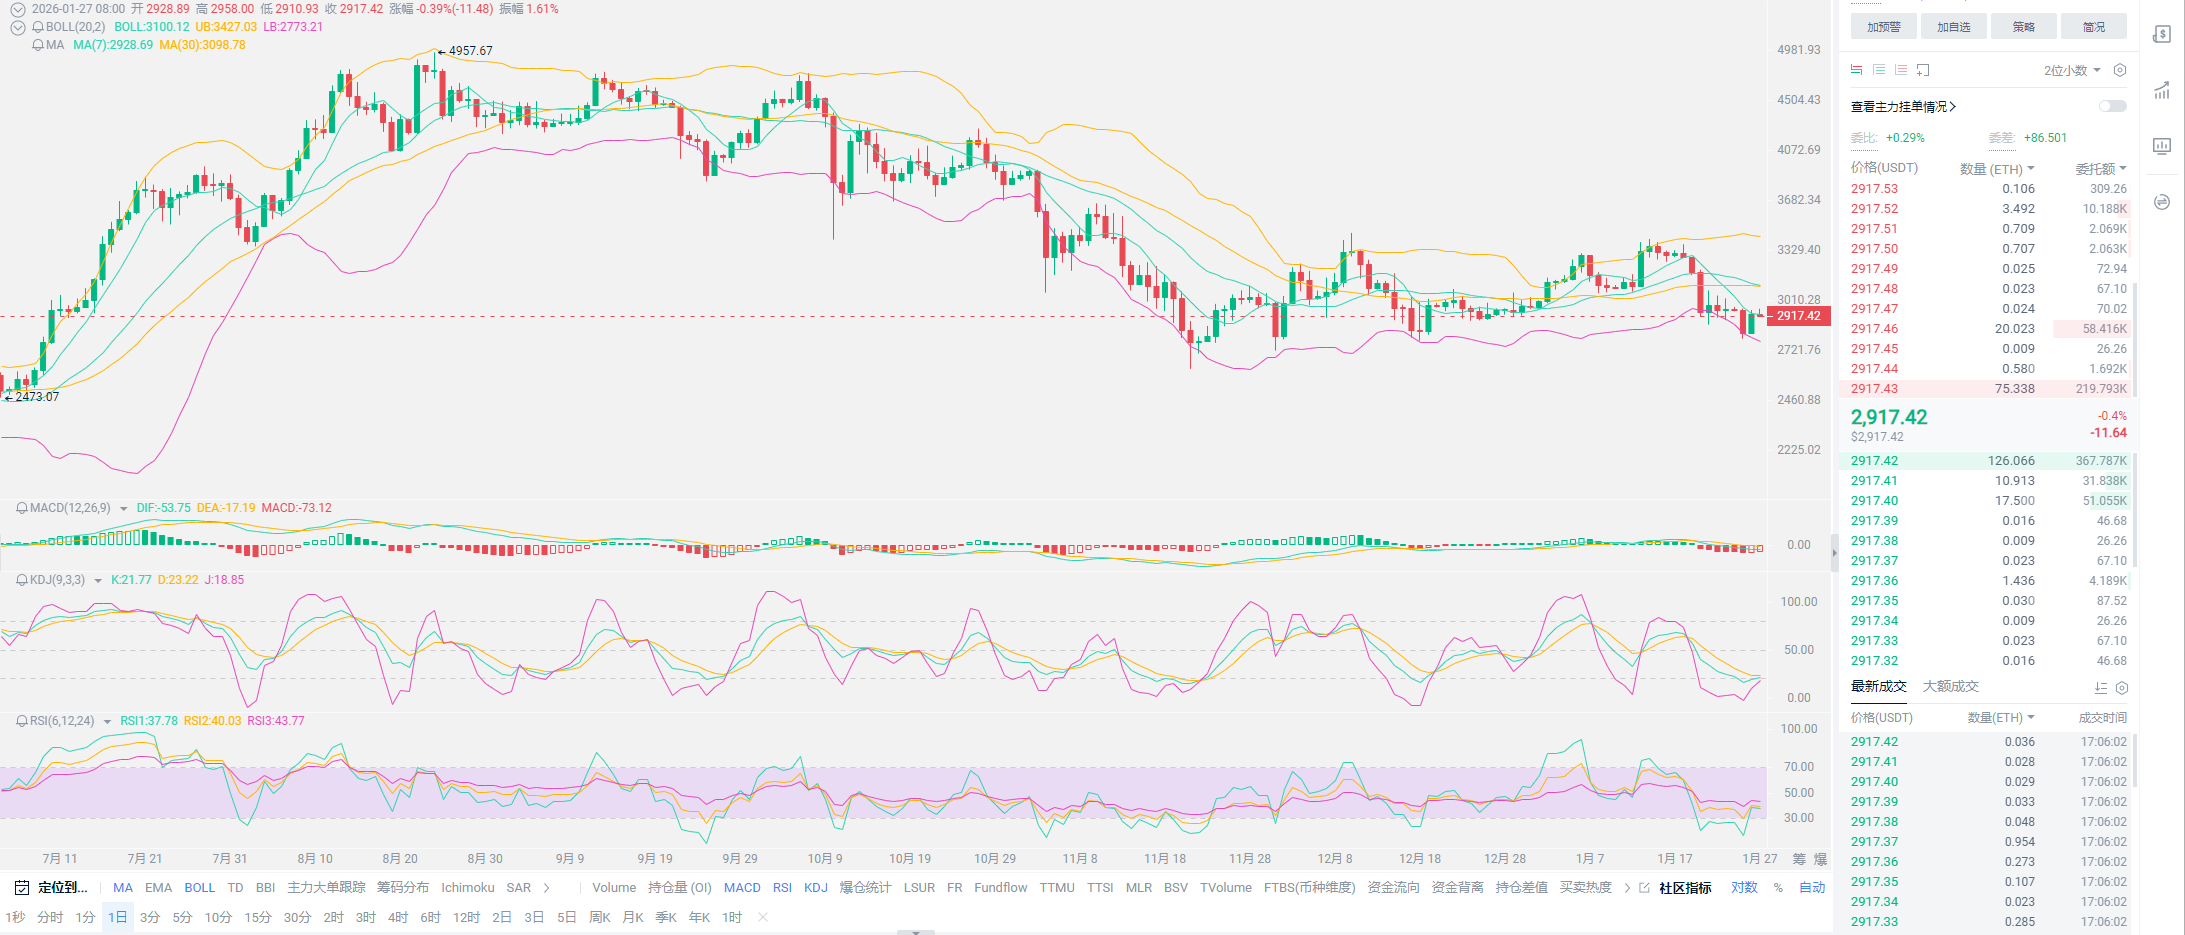
Task: Open order book settings hexagon icon
Action: point(2119,70)
